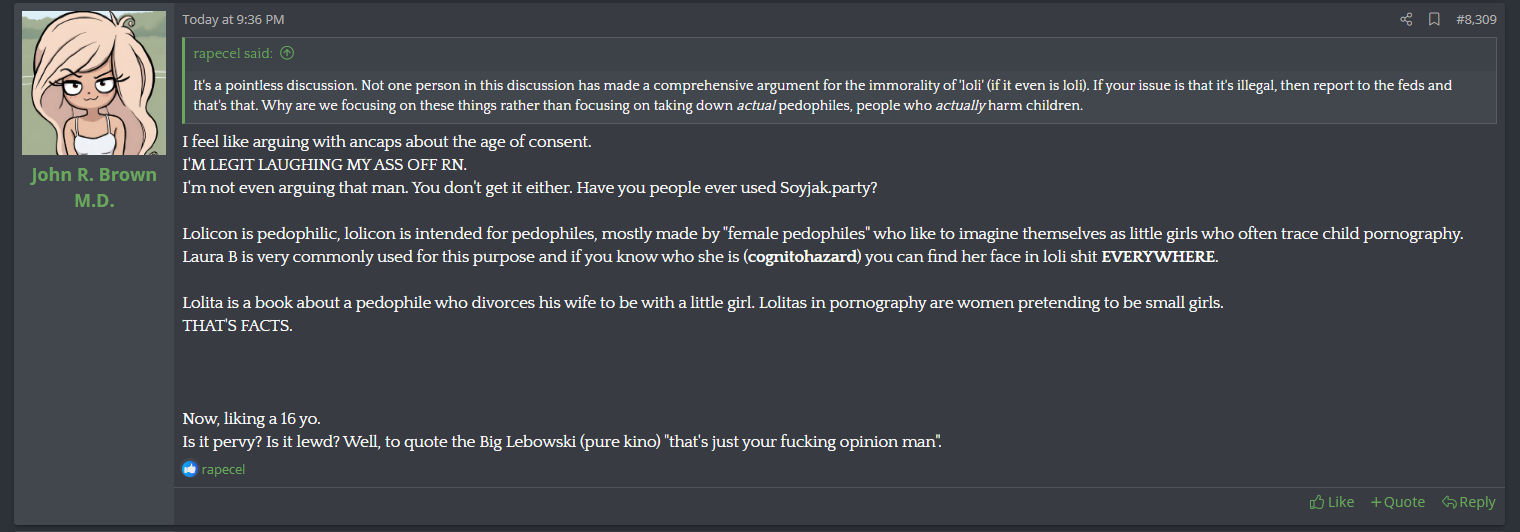Click the share icon on the post
1520x532 pixels.
tap(1406, 19)
